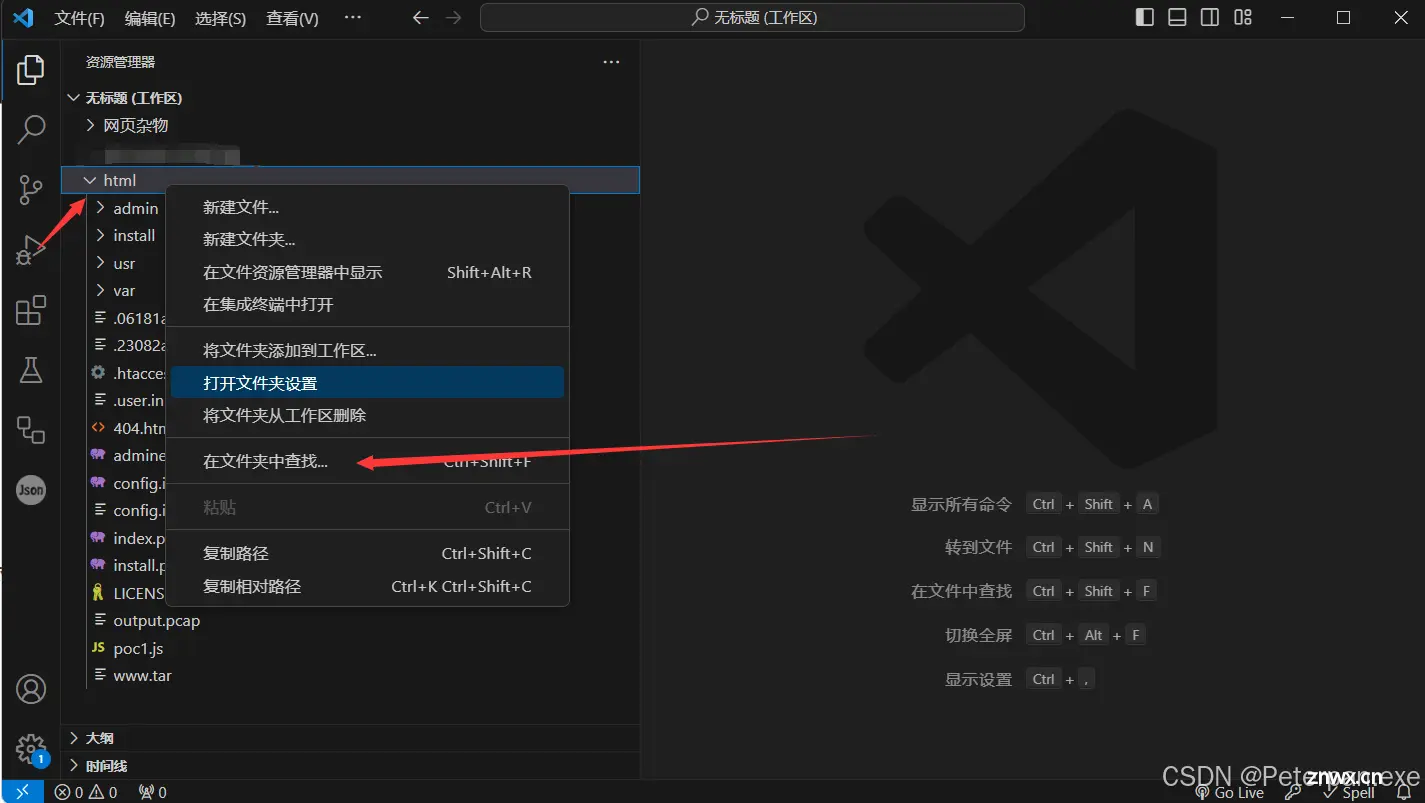
Task: Select 复制路径 menu entry
Action: [367, 554]
